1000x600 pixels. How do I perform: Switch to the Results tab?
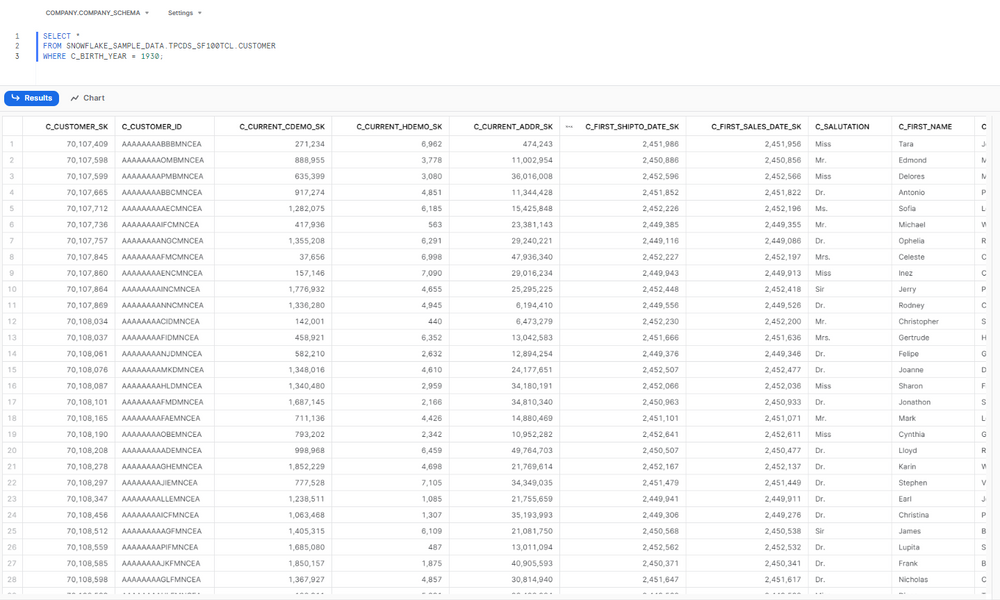click(x=32, y=98)
